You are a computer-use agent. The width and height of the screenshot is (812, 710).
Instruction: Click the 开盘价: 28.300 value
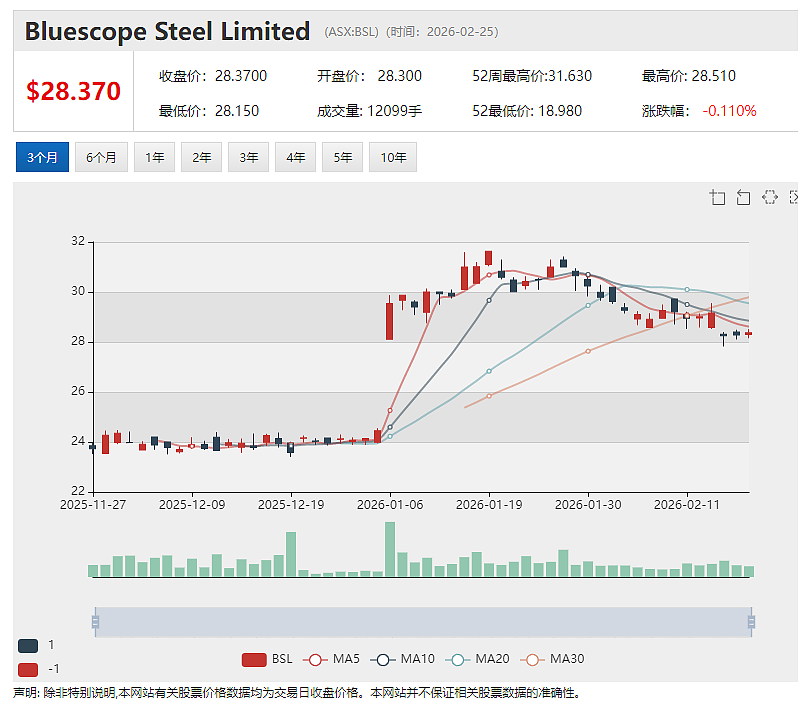(369, 76)
